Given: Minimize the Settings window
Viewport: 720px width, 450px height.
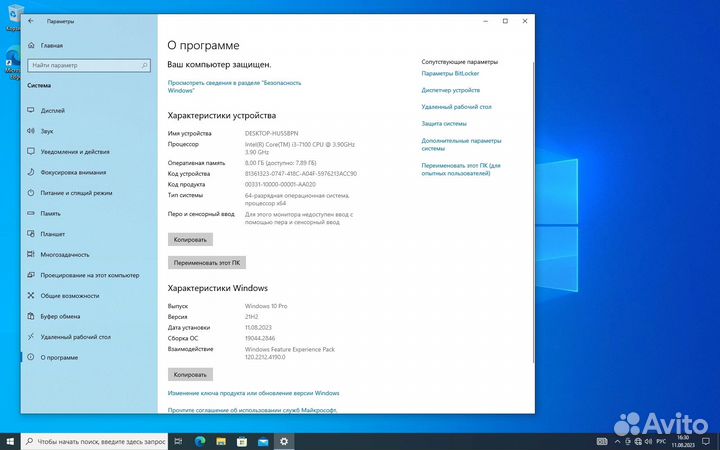Looking at the screenshot, I should (486, 21).
